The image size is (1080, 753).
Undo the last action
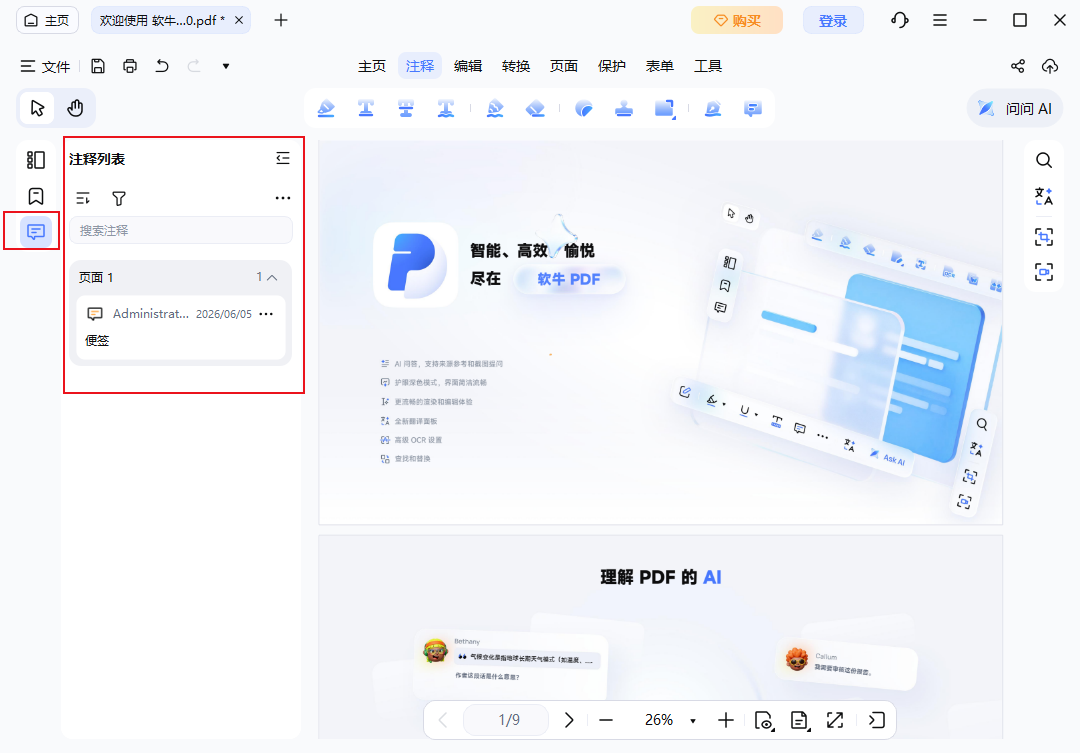click(162, 66)
